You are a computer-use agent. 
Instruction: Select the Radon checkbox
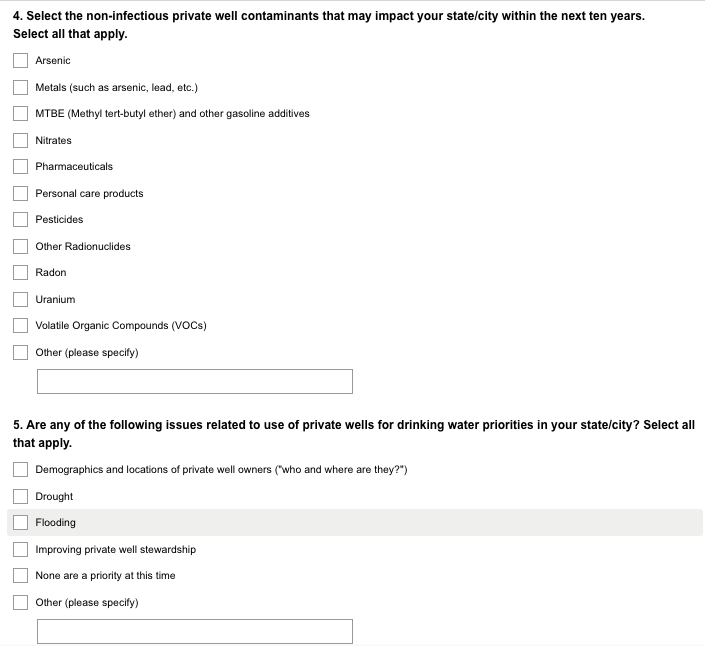point(20,273)
